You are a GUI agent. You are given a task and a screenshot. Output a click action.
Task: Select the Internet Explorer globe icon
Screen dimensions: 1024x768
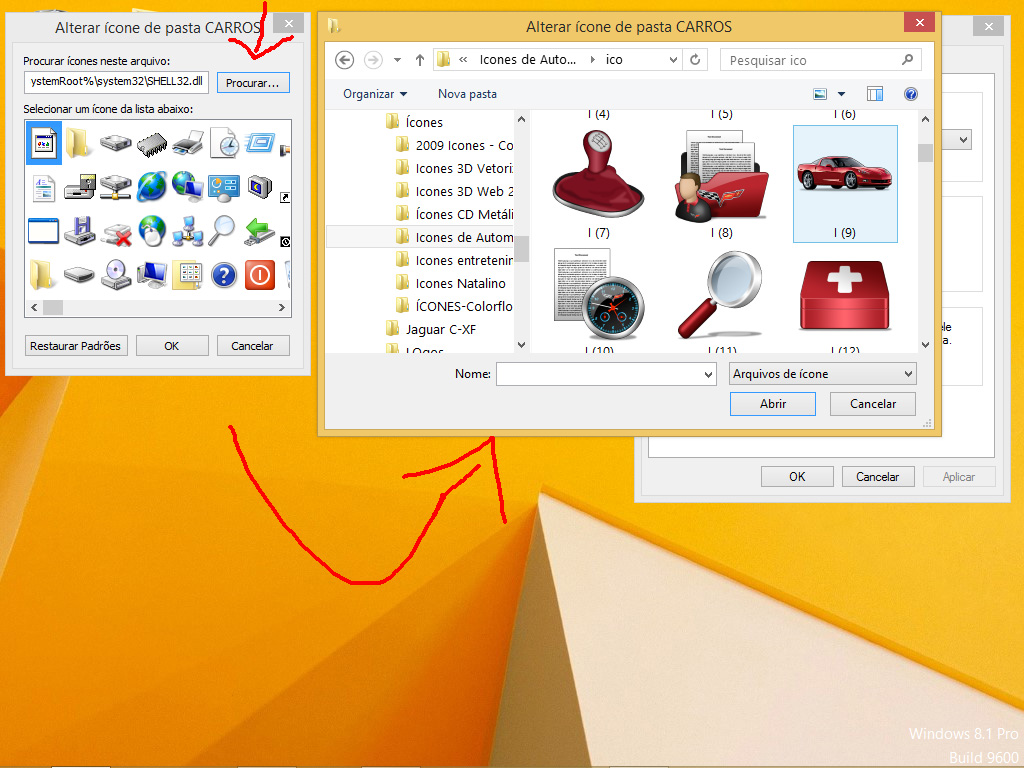[152, 187]
